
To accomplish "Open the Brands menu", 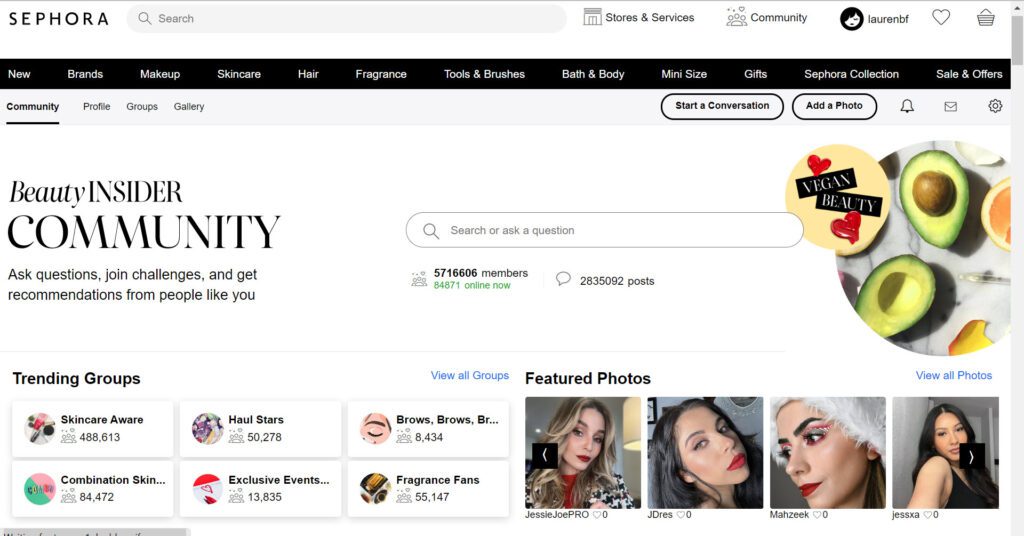I will point(85,74).
